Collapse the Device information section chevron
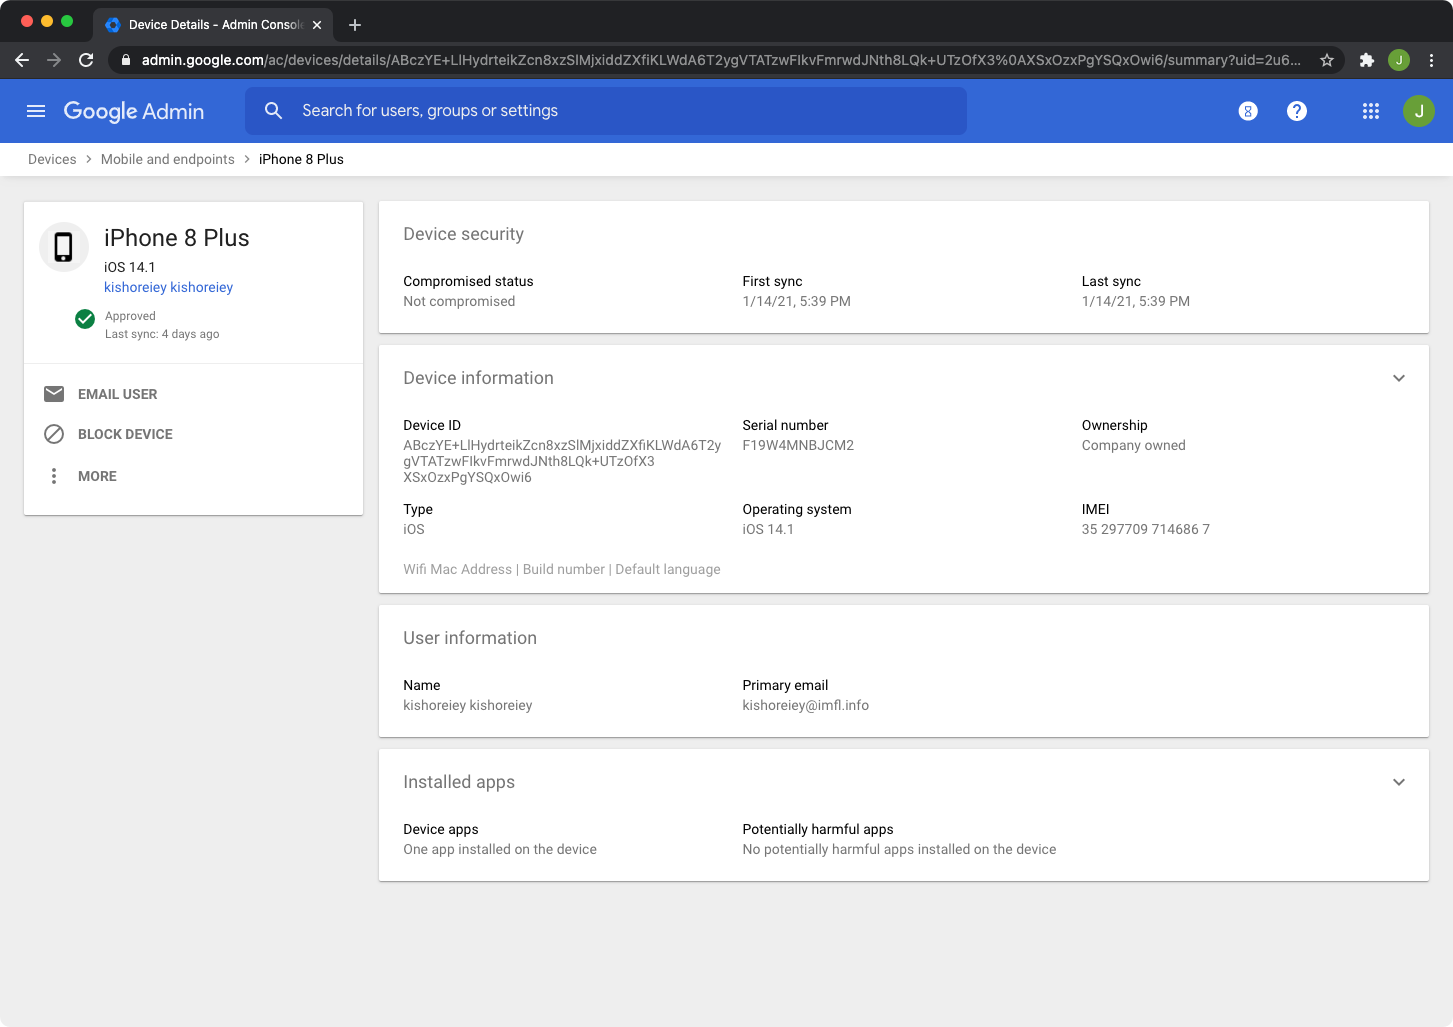 click(1399, 378)
